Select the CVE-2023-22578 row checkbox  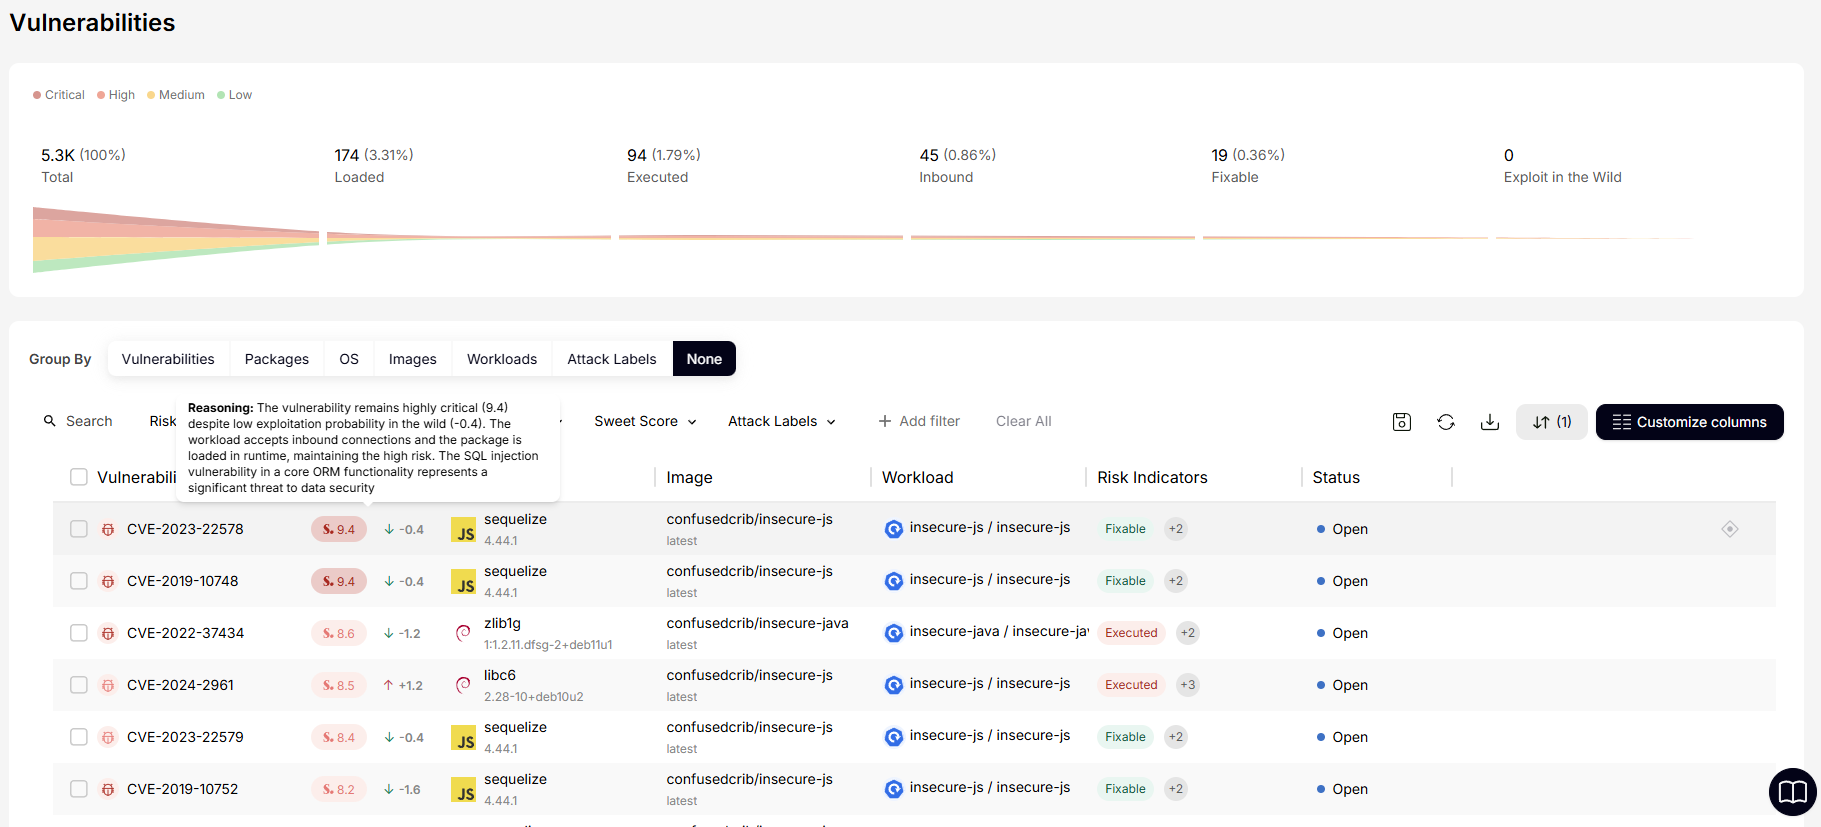79,529
